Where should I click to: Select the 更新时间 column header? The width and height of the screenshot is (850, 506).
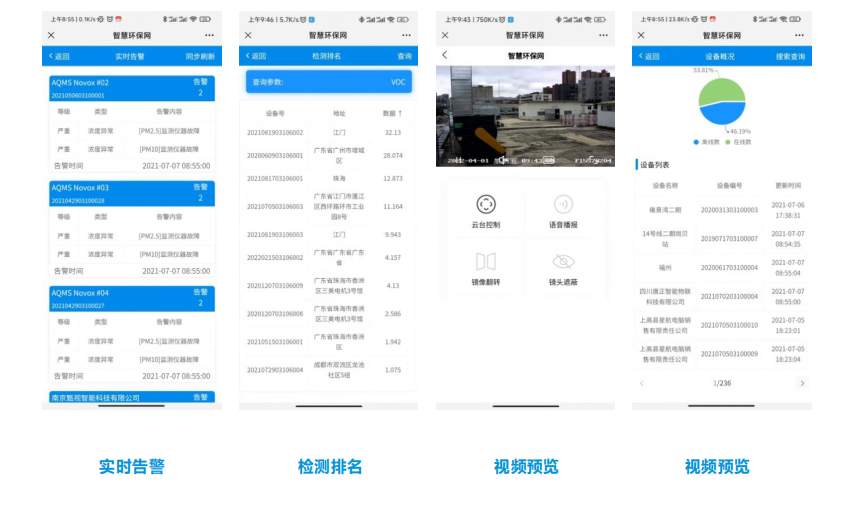point(788,185)
